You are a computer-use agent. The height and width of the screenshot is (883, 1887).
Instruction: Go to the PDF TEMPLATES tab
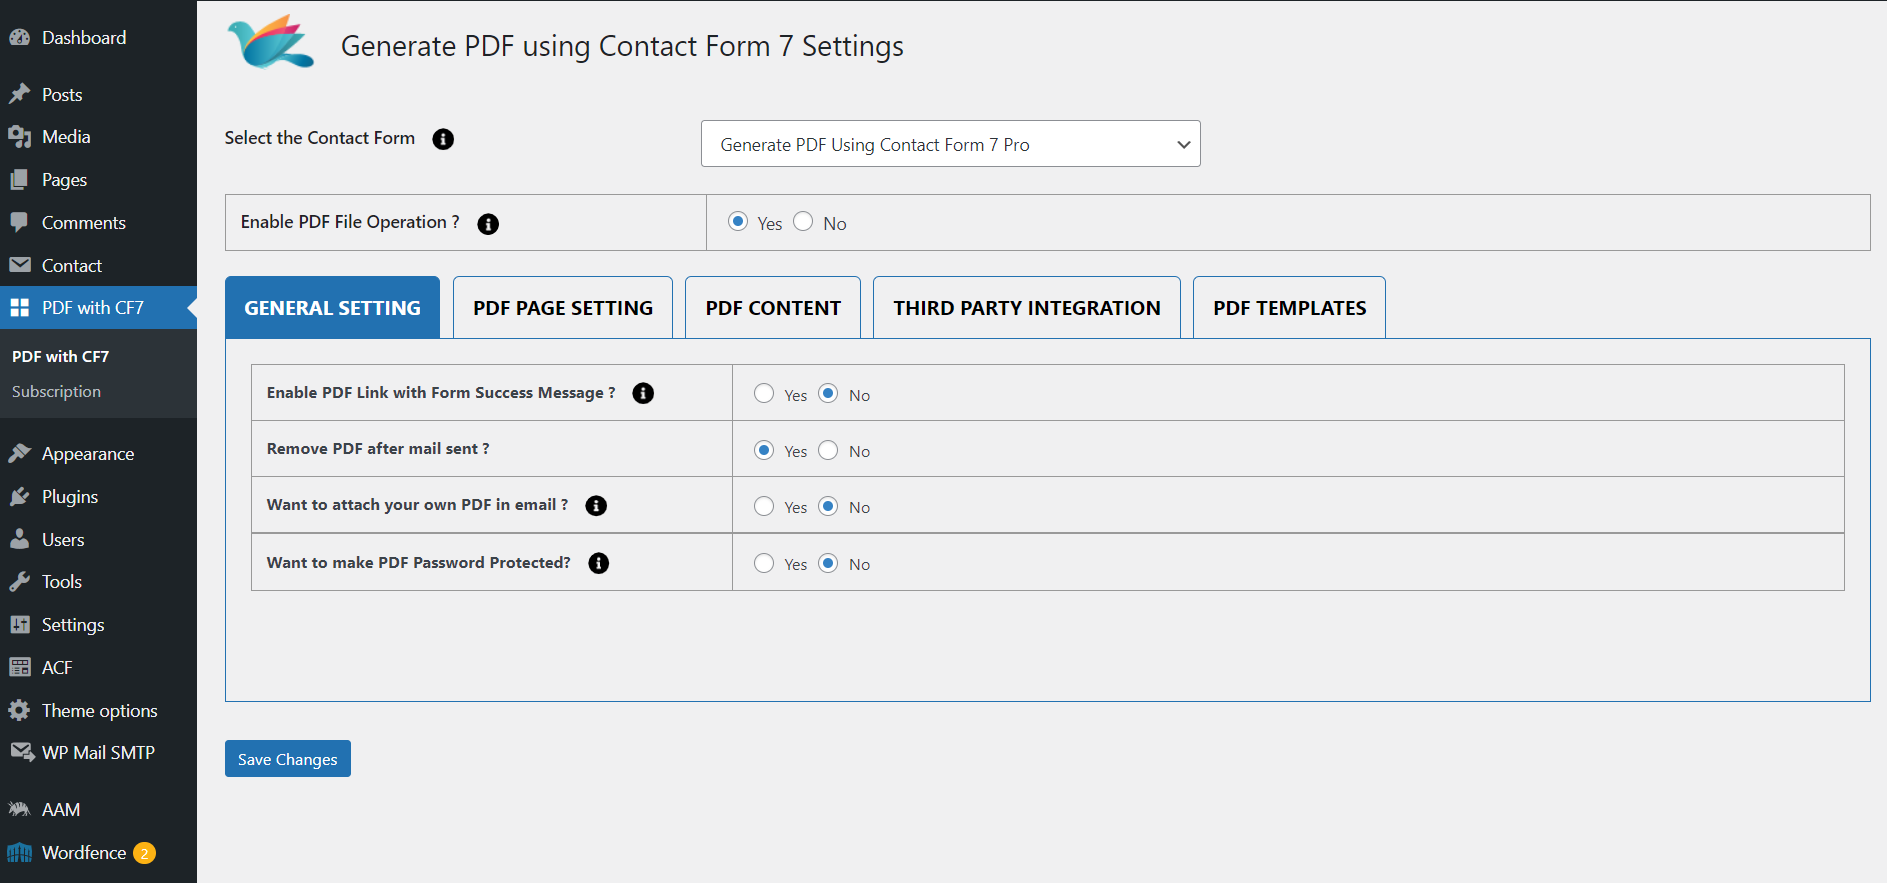1289,308
